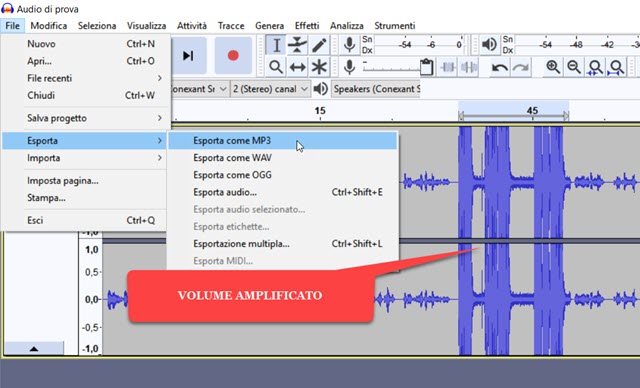Viewport: 640px width, 388px height.
Task: Click the Audacity headphones title bar icon
Action: coord(7,9)
